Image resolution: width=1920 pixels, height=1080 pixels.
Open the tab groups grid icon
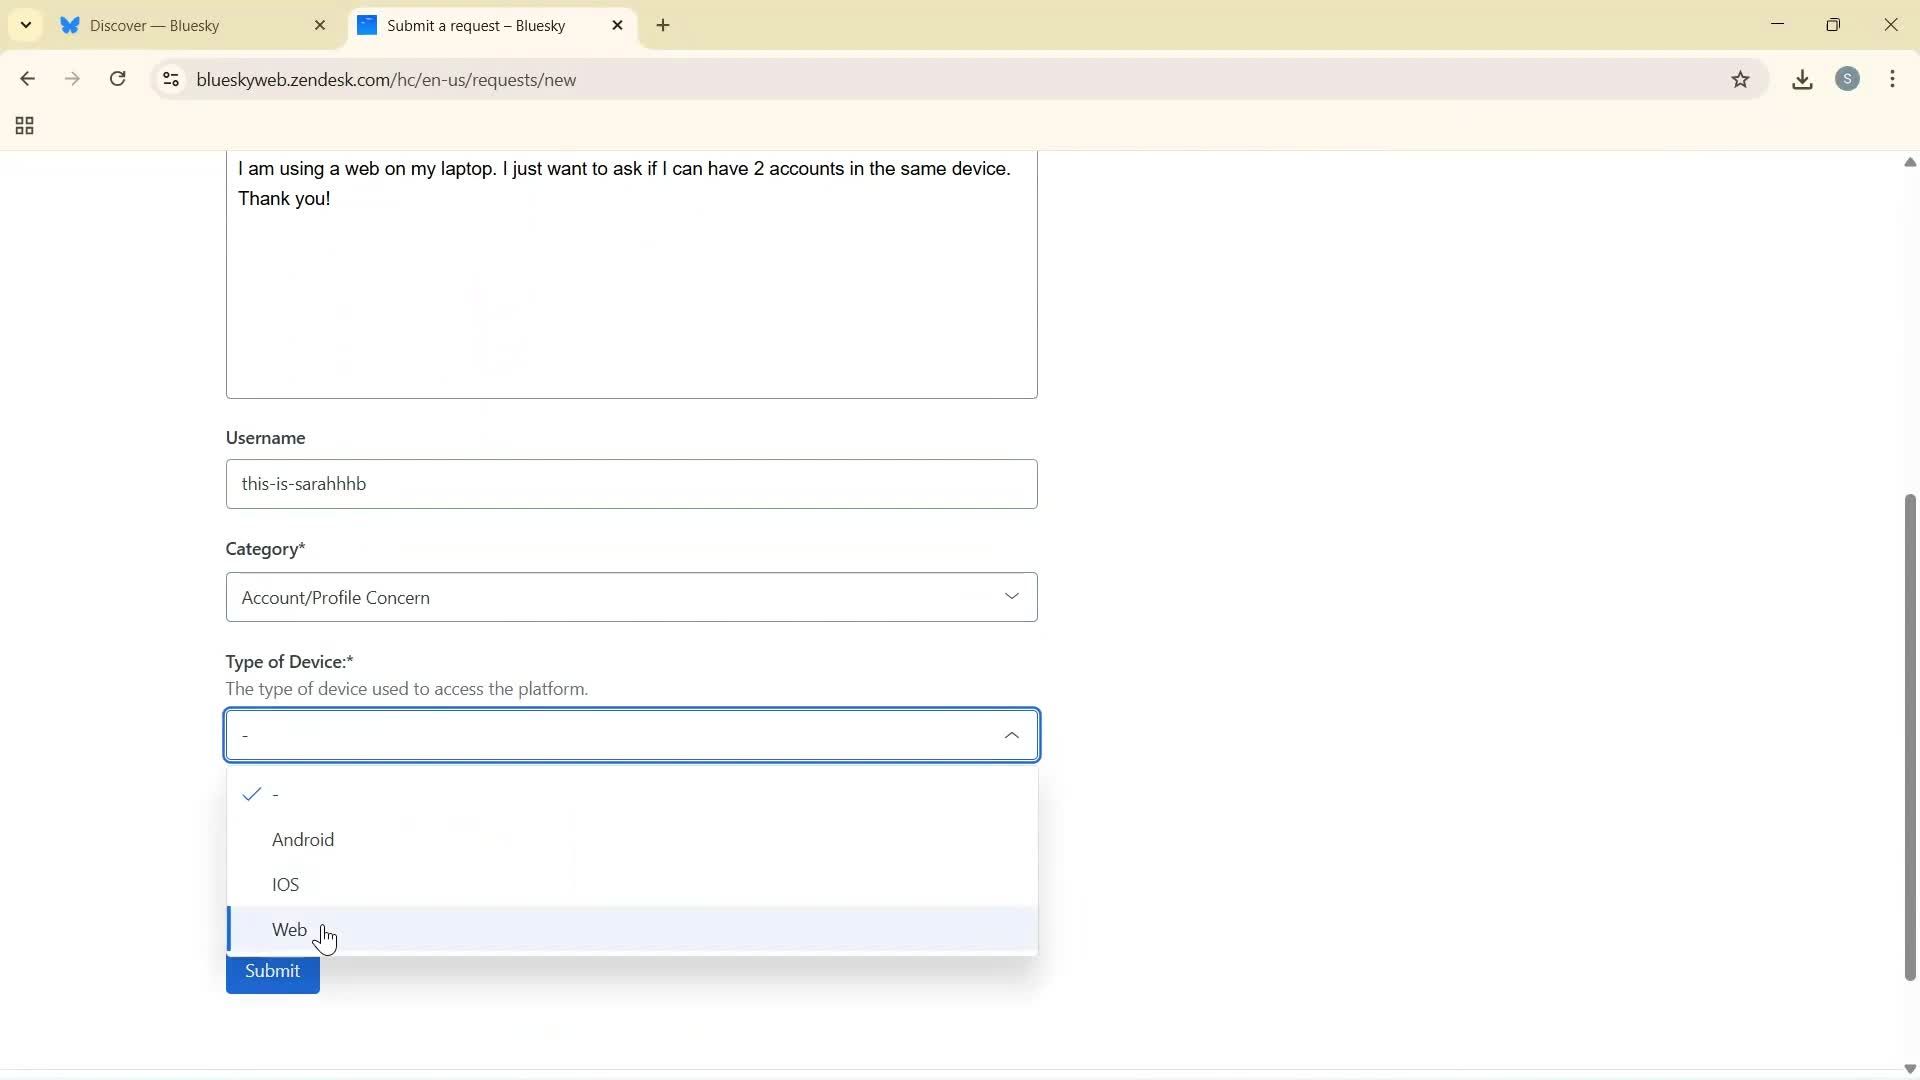(22, 125)
